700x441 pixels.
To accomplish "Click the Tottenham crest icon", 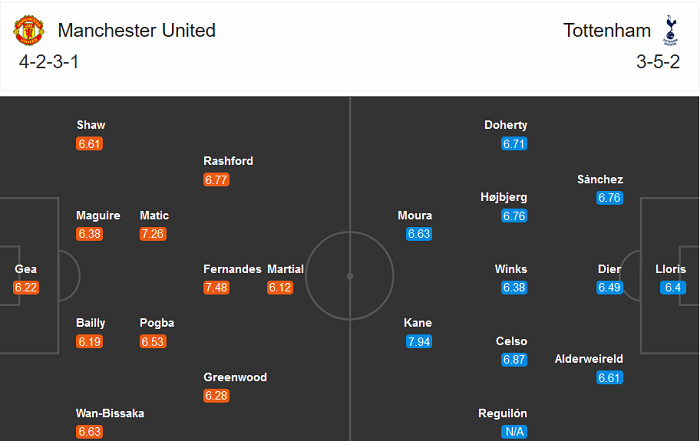I will [x=670, y=29].
